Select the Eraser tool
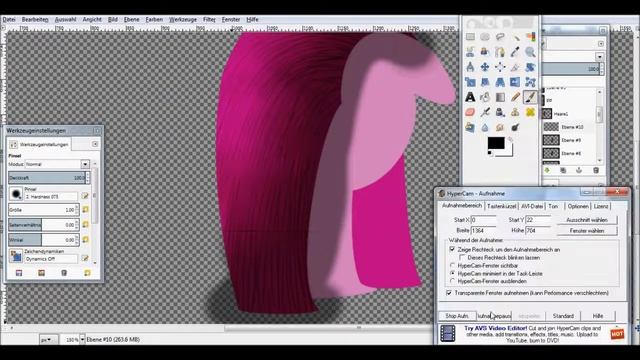 [470, 112]
